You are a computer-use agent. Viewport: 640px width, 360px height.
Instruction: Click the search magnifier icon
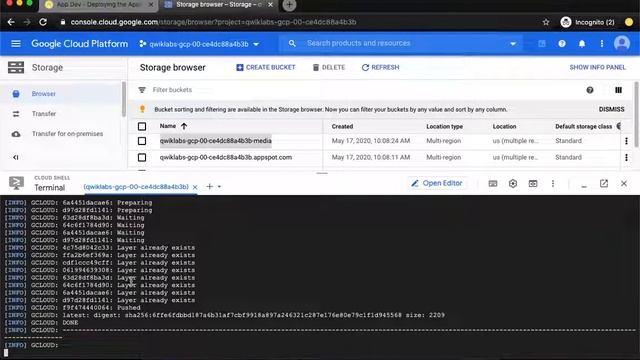[x=292, y=43]
